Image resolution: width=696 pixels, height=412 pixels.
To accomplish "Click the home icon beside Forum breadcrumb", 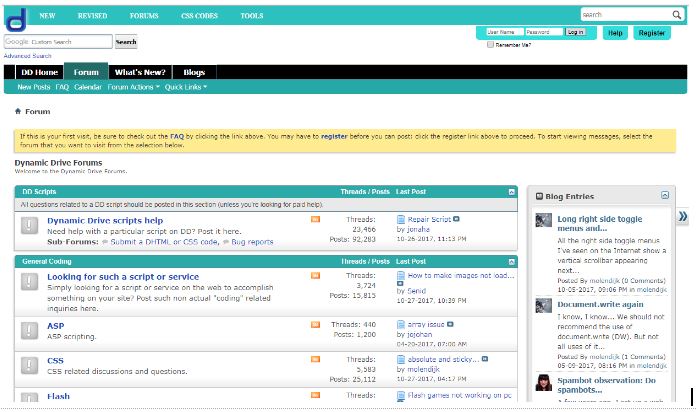I will (18, 111).
